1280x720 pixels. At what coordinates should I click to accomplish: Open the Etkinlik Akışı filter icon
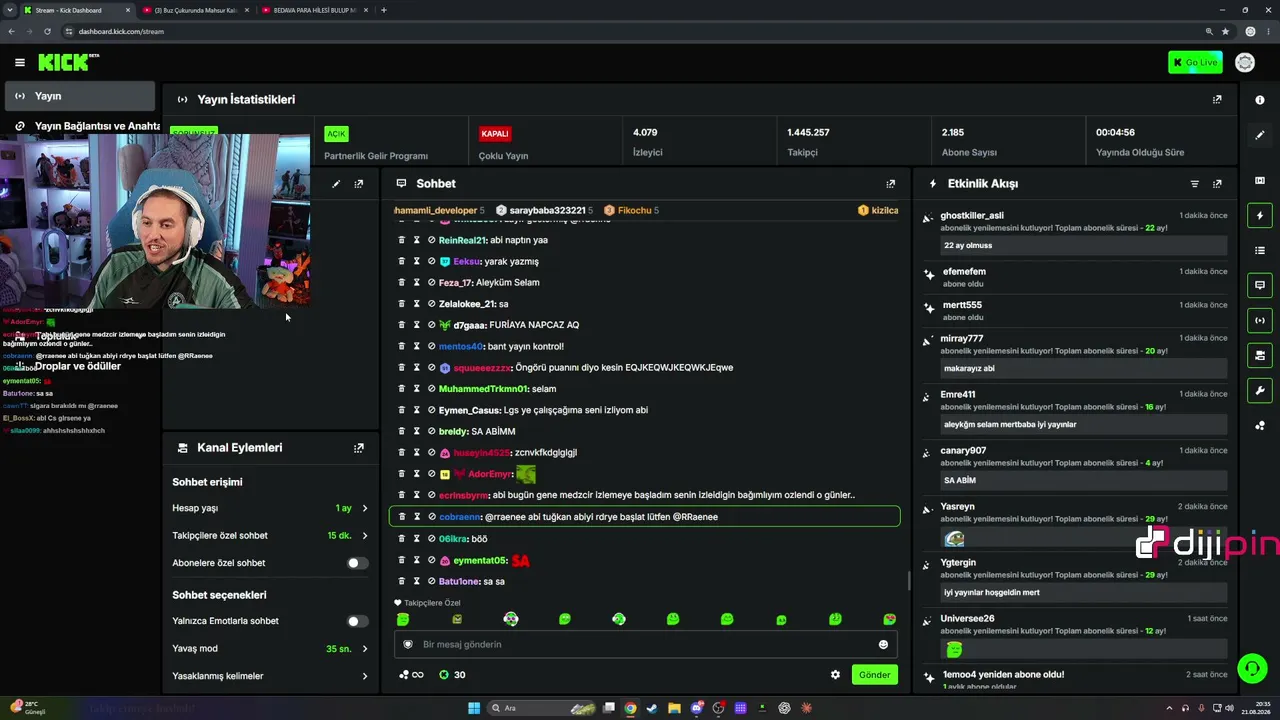click(1194, 184)
